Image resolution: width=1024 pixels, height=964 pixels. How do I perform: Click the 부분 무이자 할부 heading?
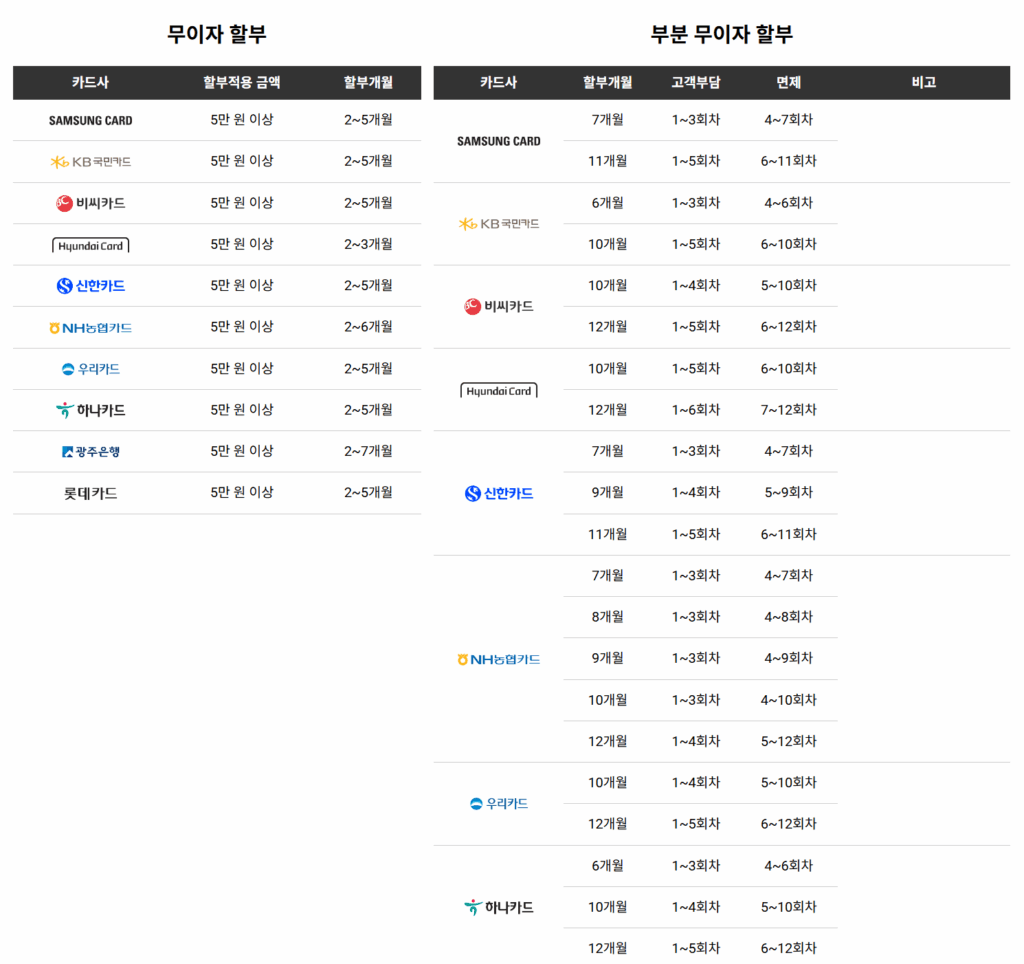722,34
